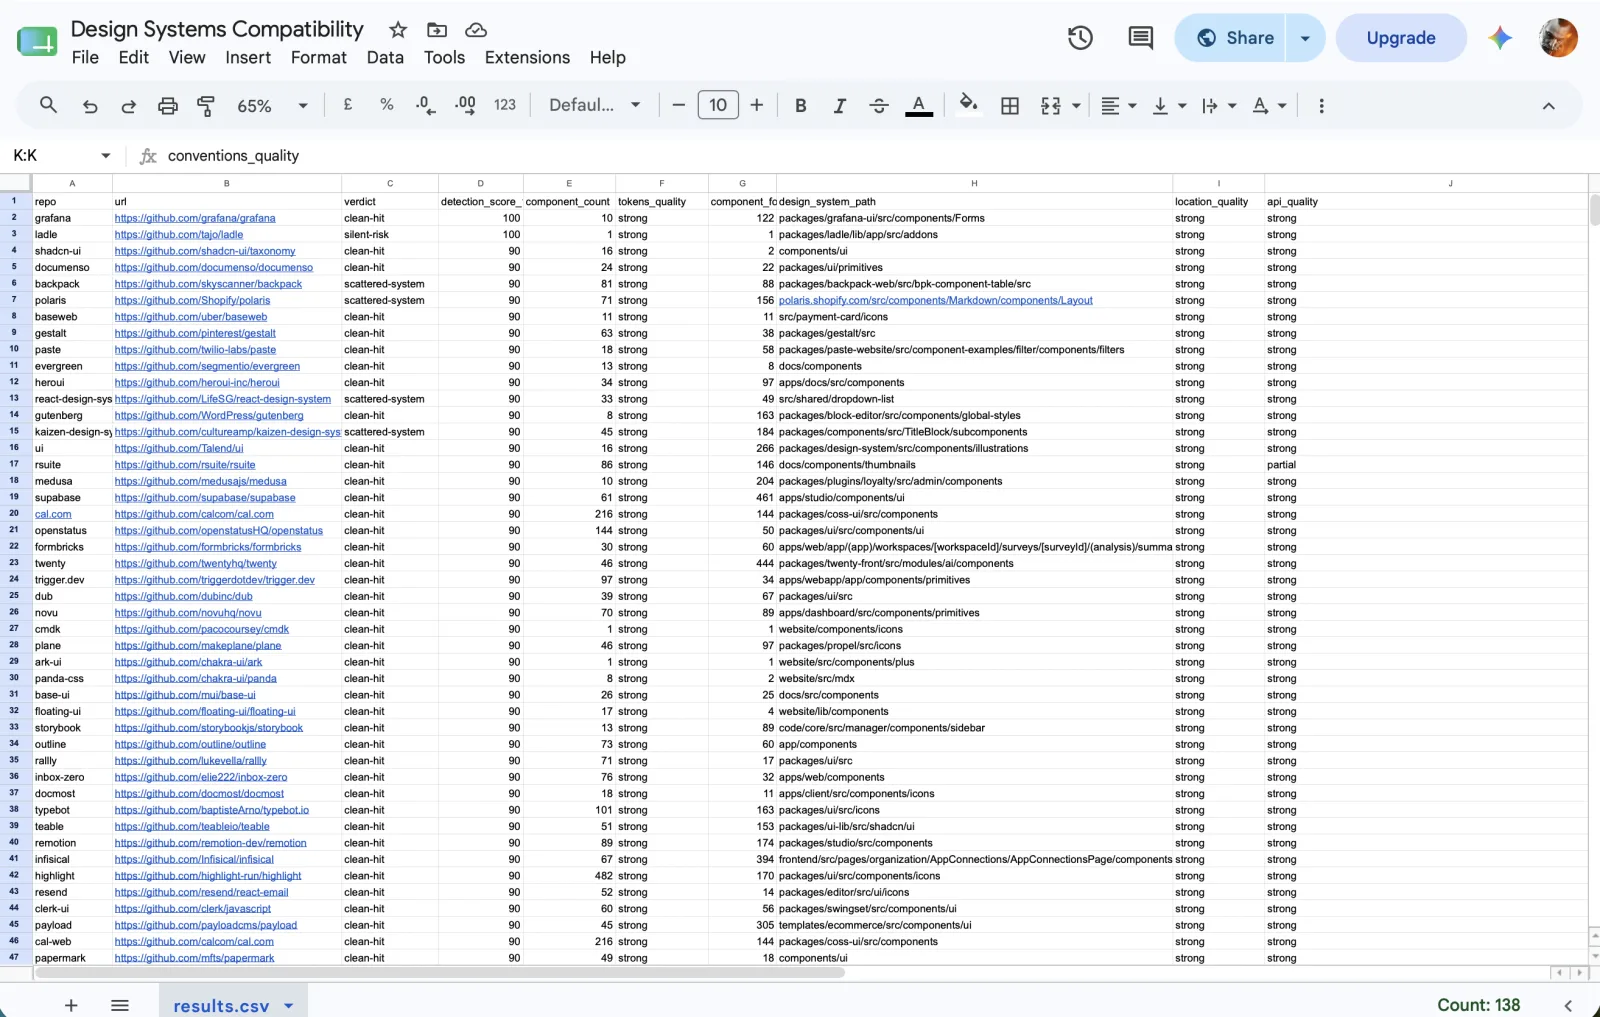Open the Extensions menu
This screenshot has width=1600, height=1017.
point(527,58)
